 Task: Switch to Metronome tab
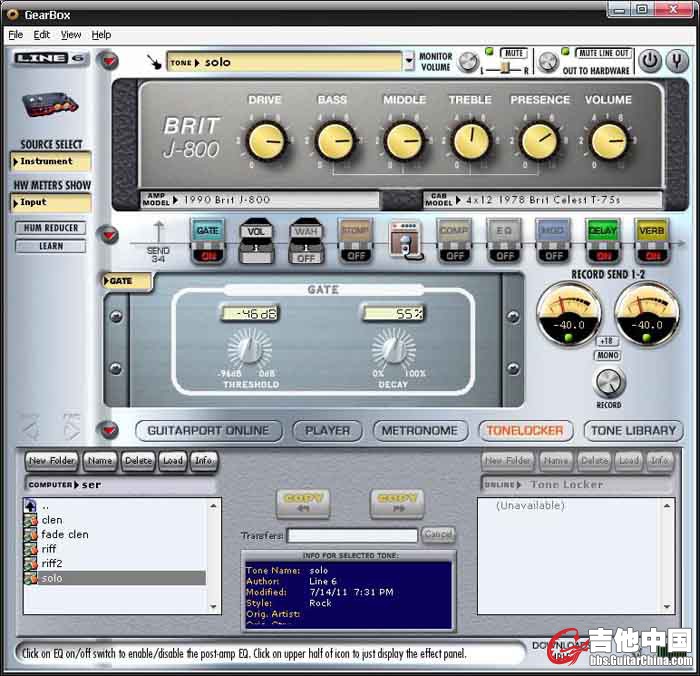pyautogui.click(x=420, y=431)
